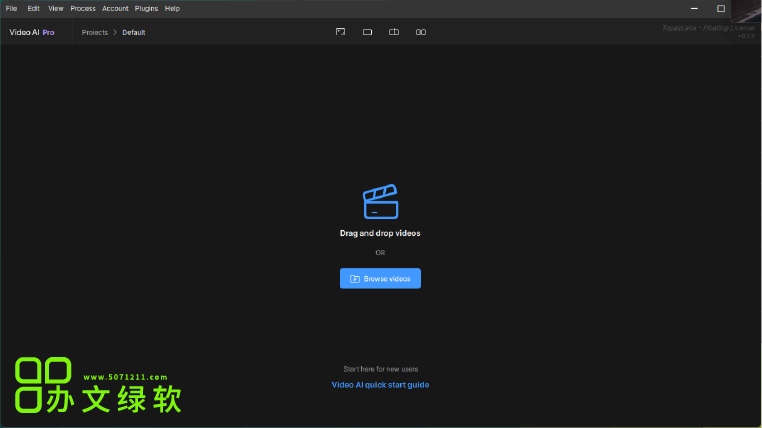
Task: Select the Default project breadcrumb
Action: [134, 32]
